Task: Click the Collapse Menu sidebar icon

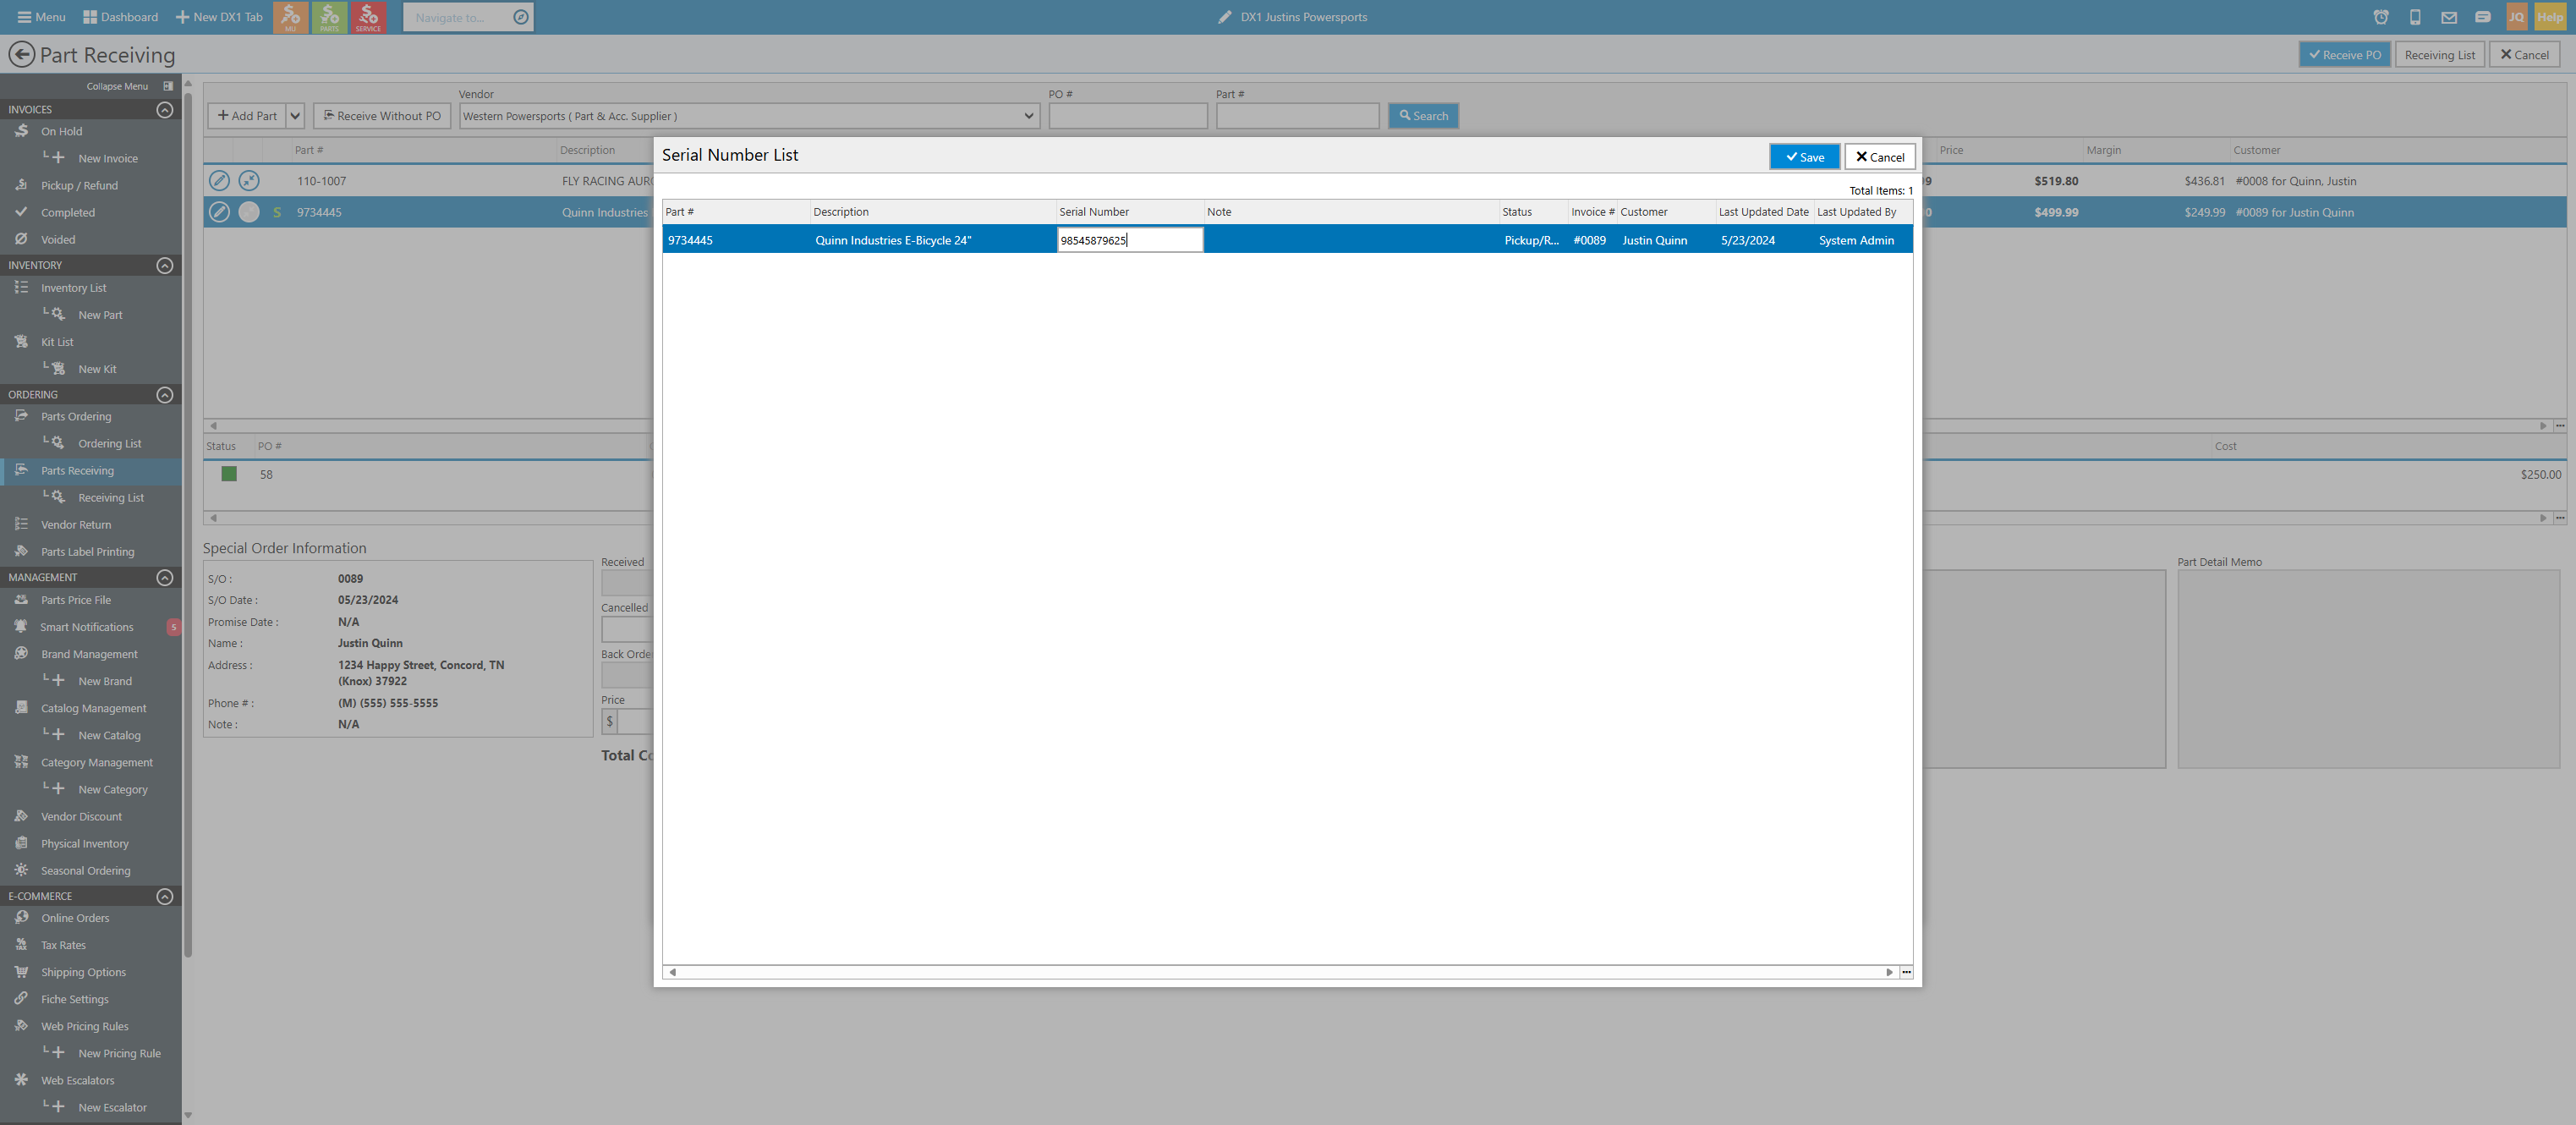Action: [168, 86]
